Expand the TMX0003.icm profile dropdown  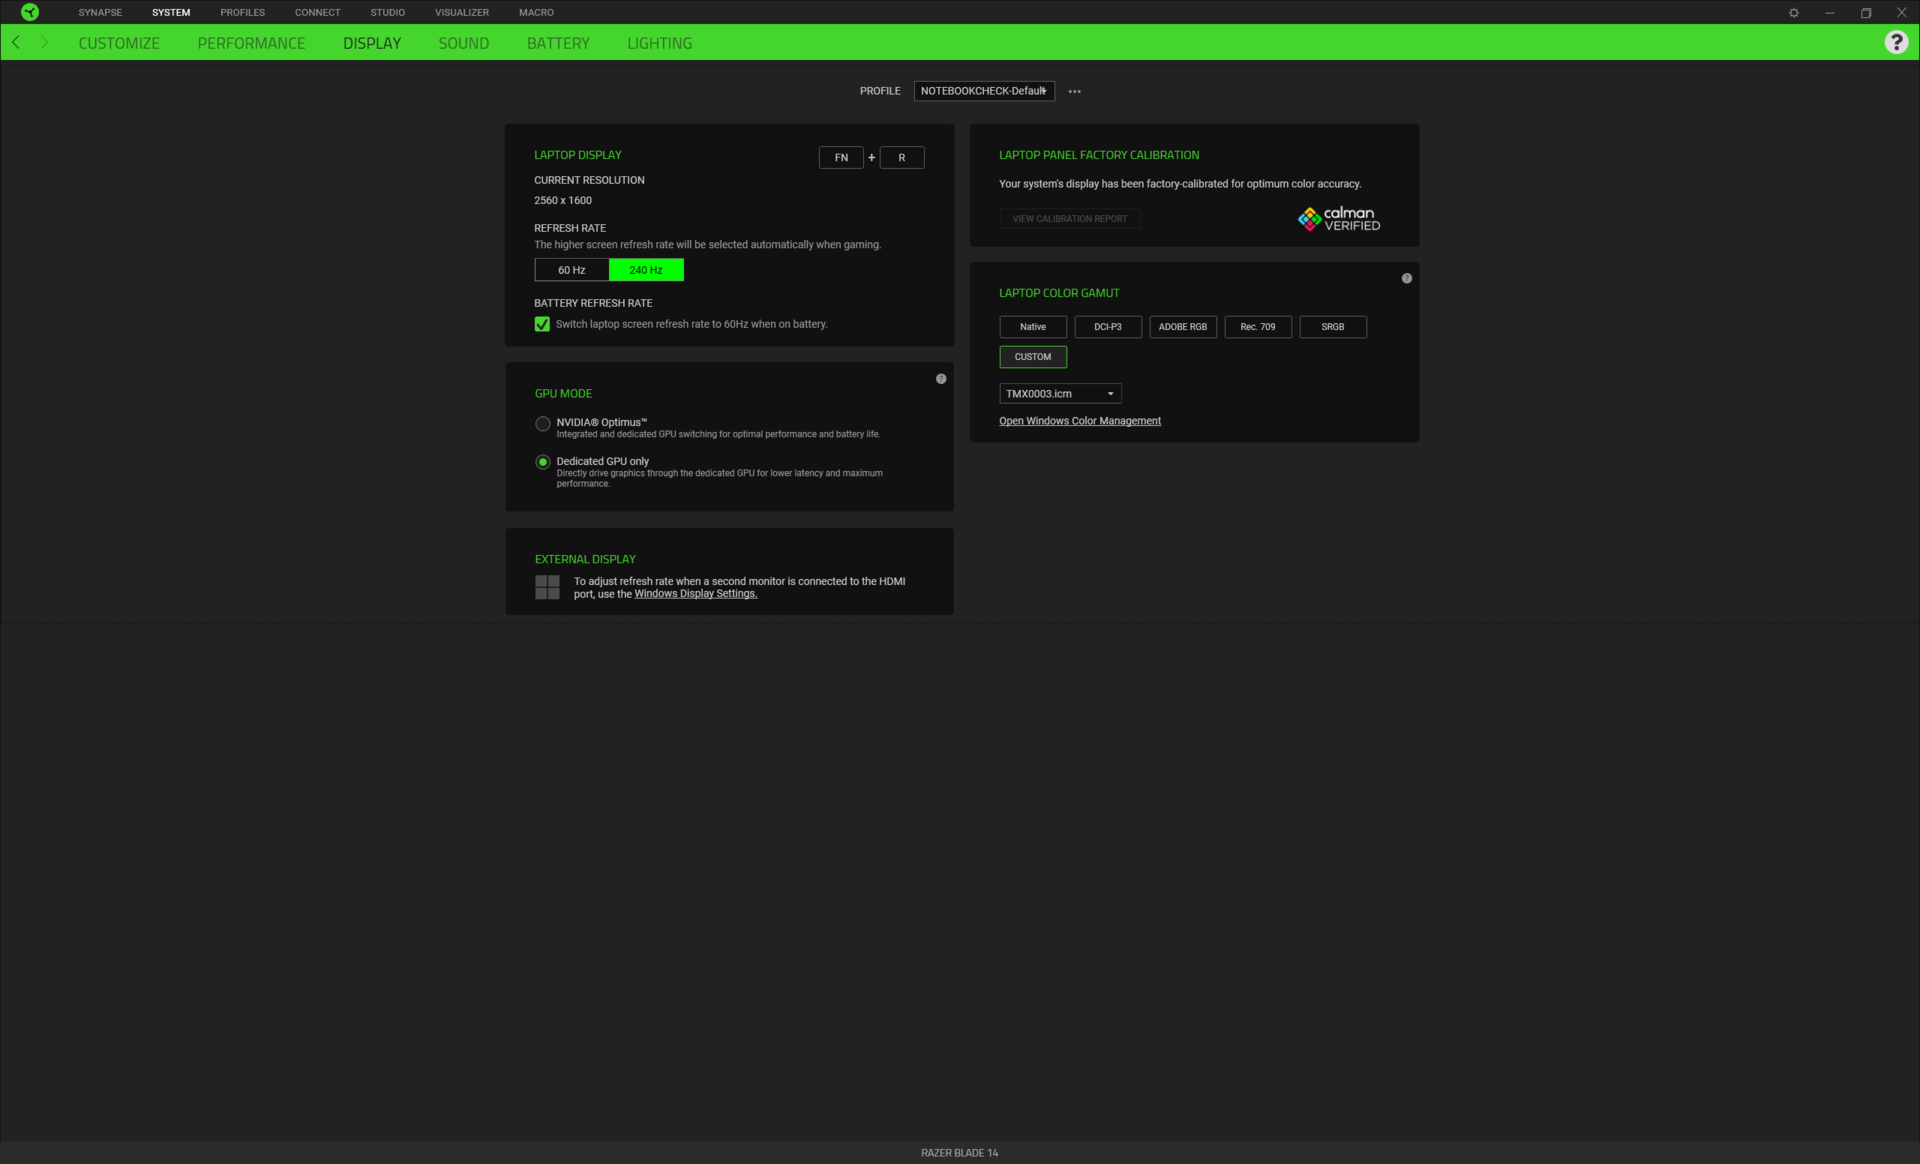1060,394
